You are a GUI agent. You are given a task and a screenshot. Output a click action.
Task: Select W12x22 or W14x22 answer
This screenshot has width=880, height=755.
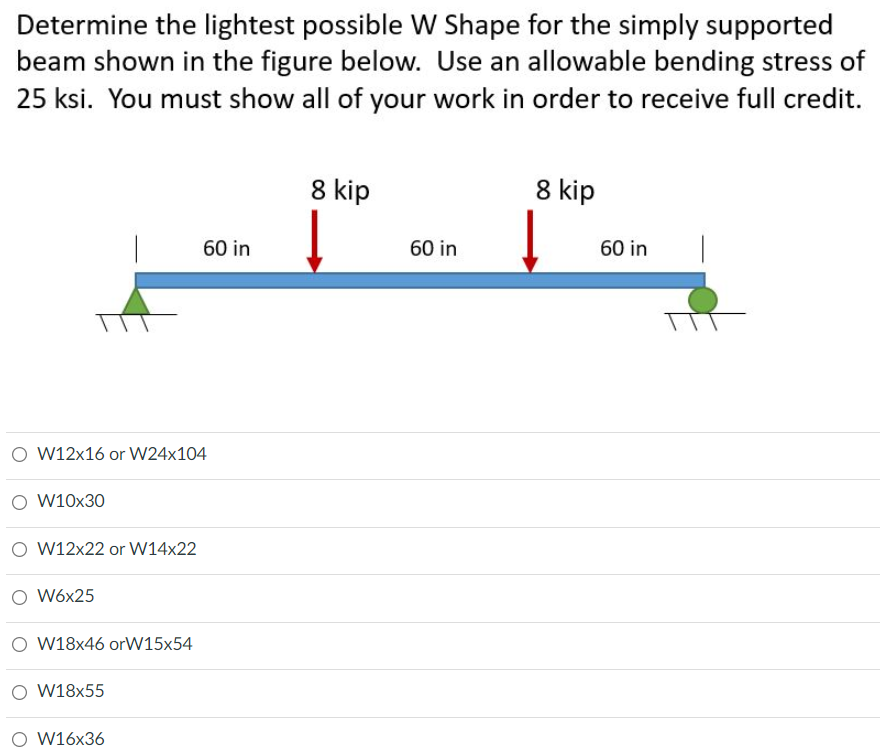coord(20,549)
